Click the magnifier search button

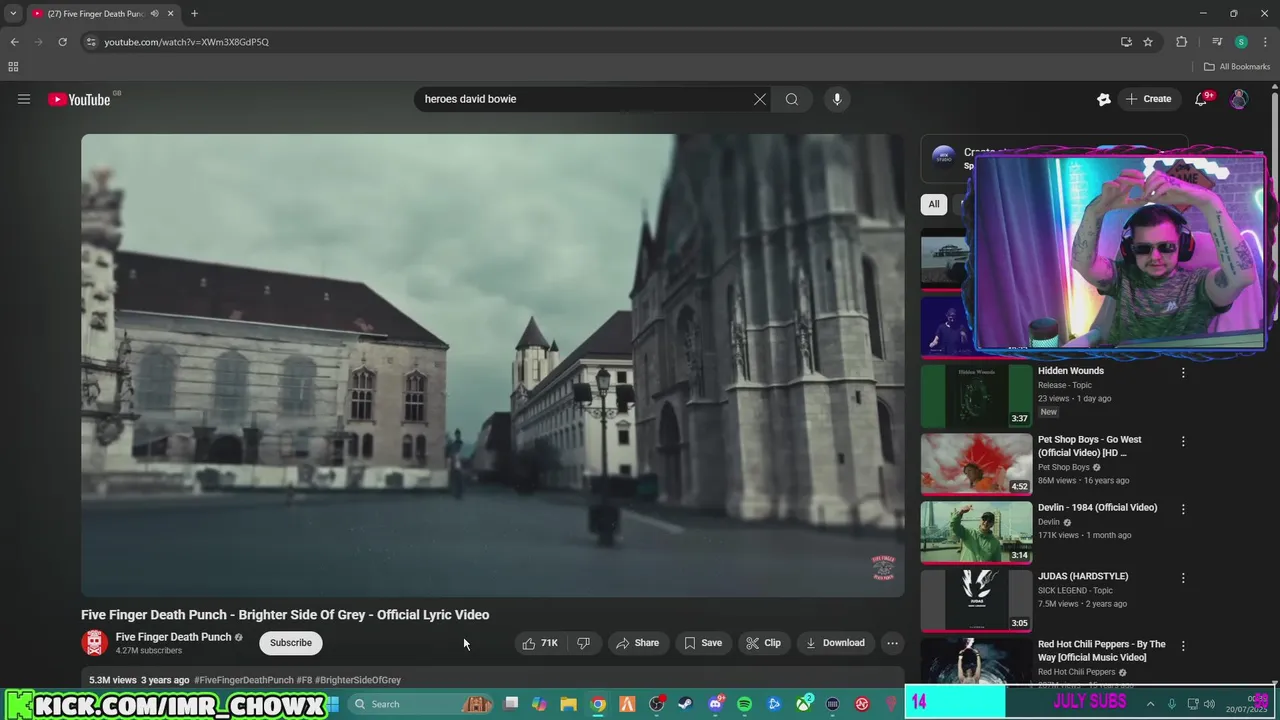(792, 99)
